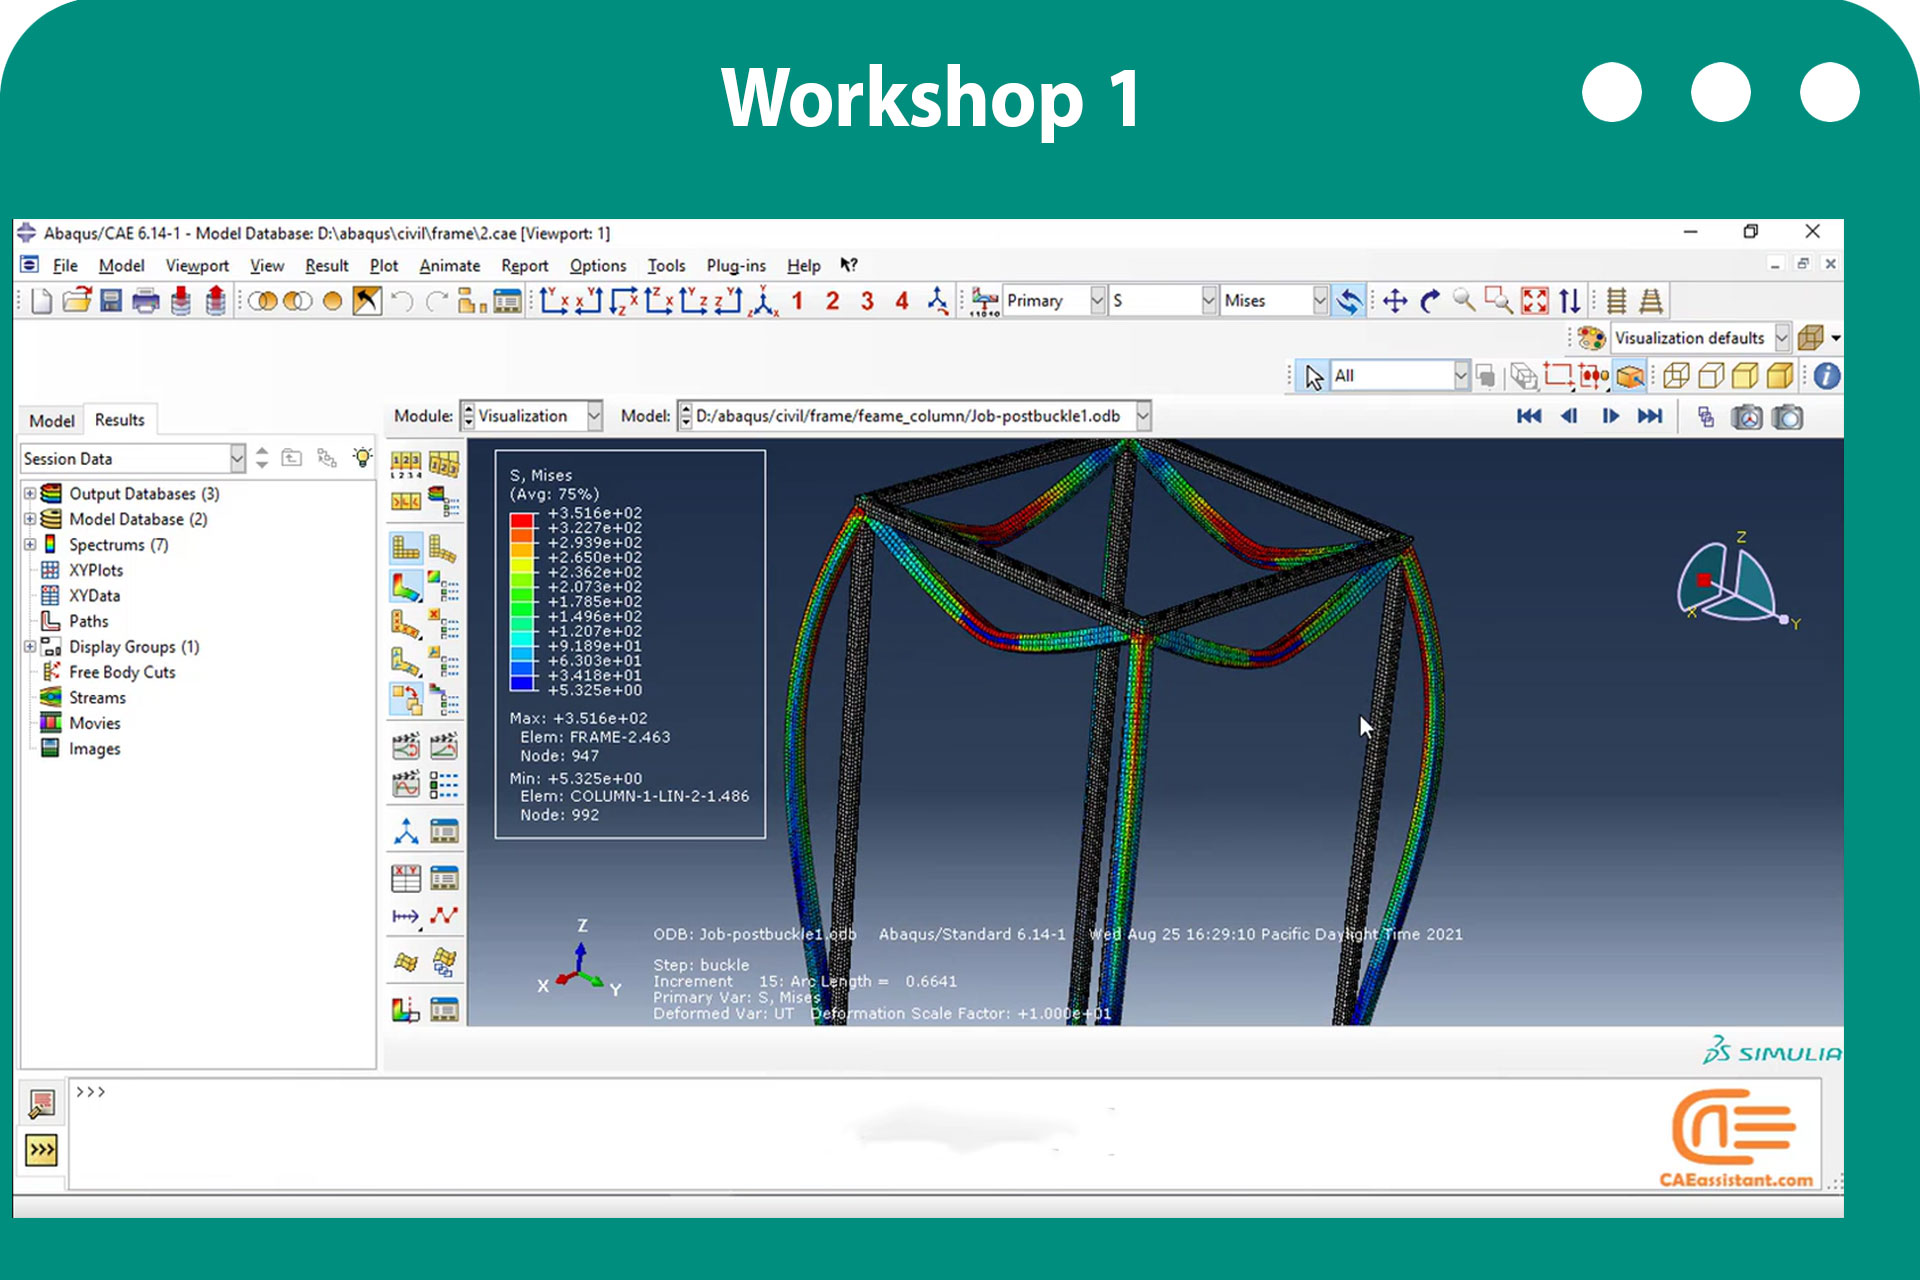The height and width of the screenshot is (1280, 1920).
Task: Open the Session Data dropdown
Action: [x=133, y=459]
